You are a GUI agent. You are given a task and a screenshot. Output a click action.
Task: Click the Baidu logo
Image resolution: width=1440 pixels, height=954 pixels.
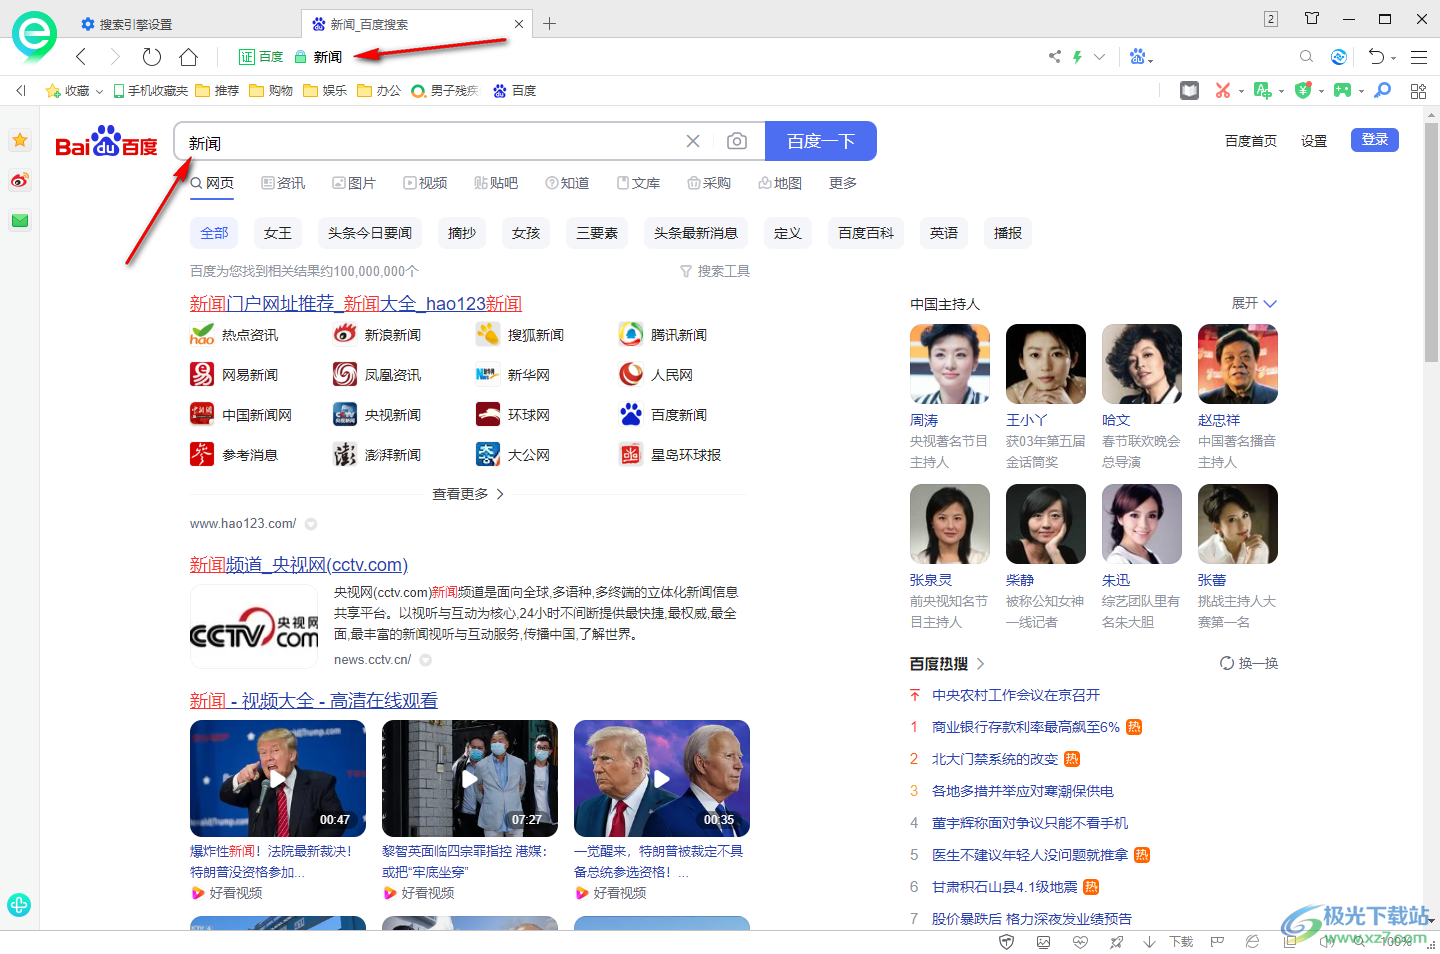coord(106,142)
